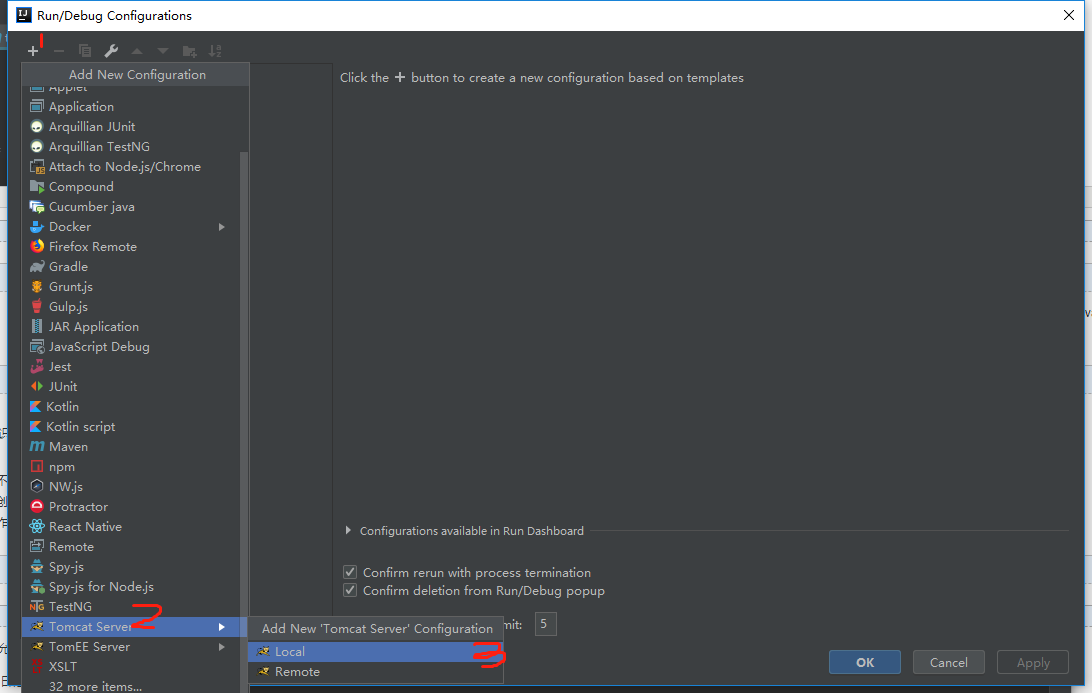Click the Move Up arrow icon
1092x693 pixels.
click(136, 51)
